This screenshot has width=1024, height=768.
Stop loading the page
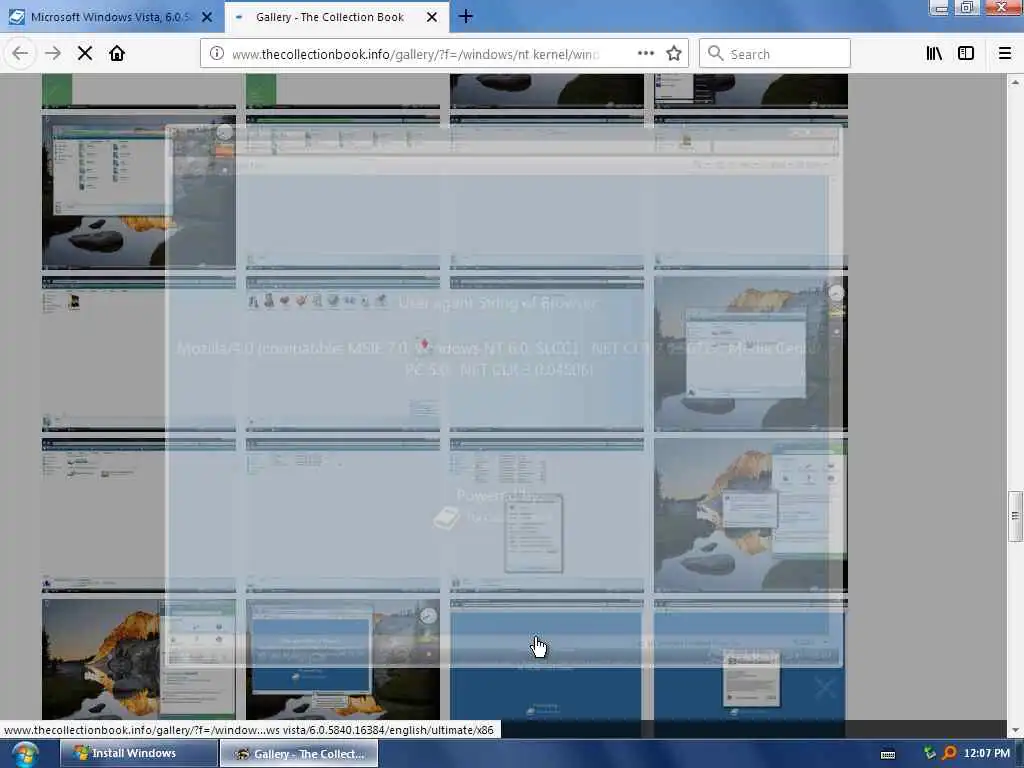pos(85,54)
